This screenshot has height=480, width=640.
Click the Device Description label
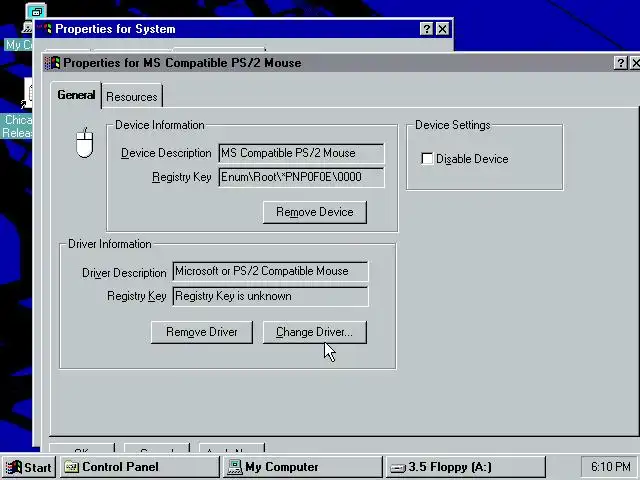[166, 153]
